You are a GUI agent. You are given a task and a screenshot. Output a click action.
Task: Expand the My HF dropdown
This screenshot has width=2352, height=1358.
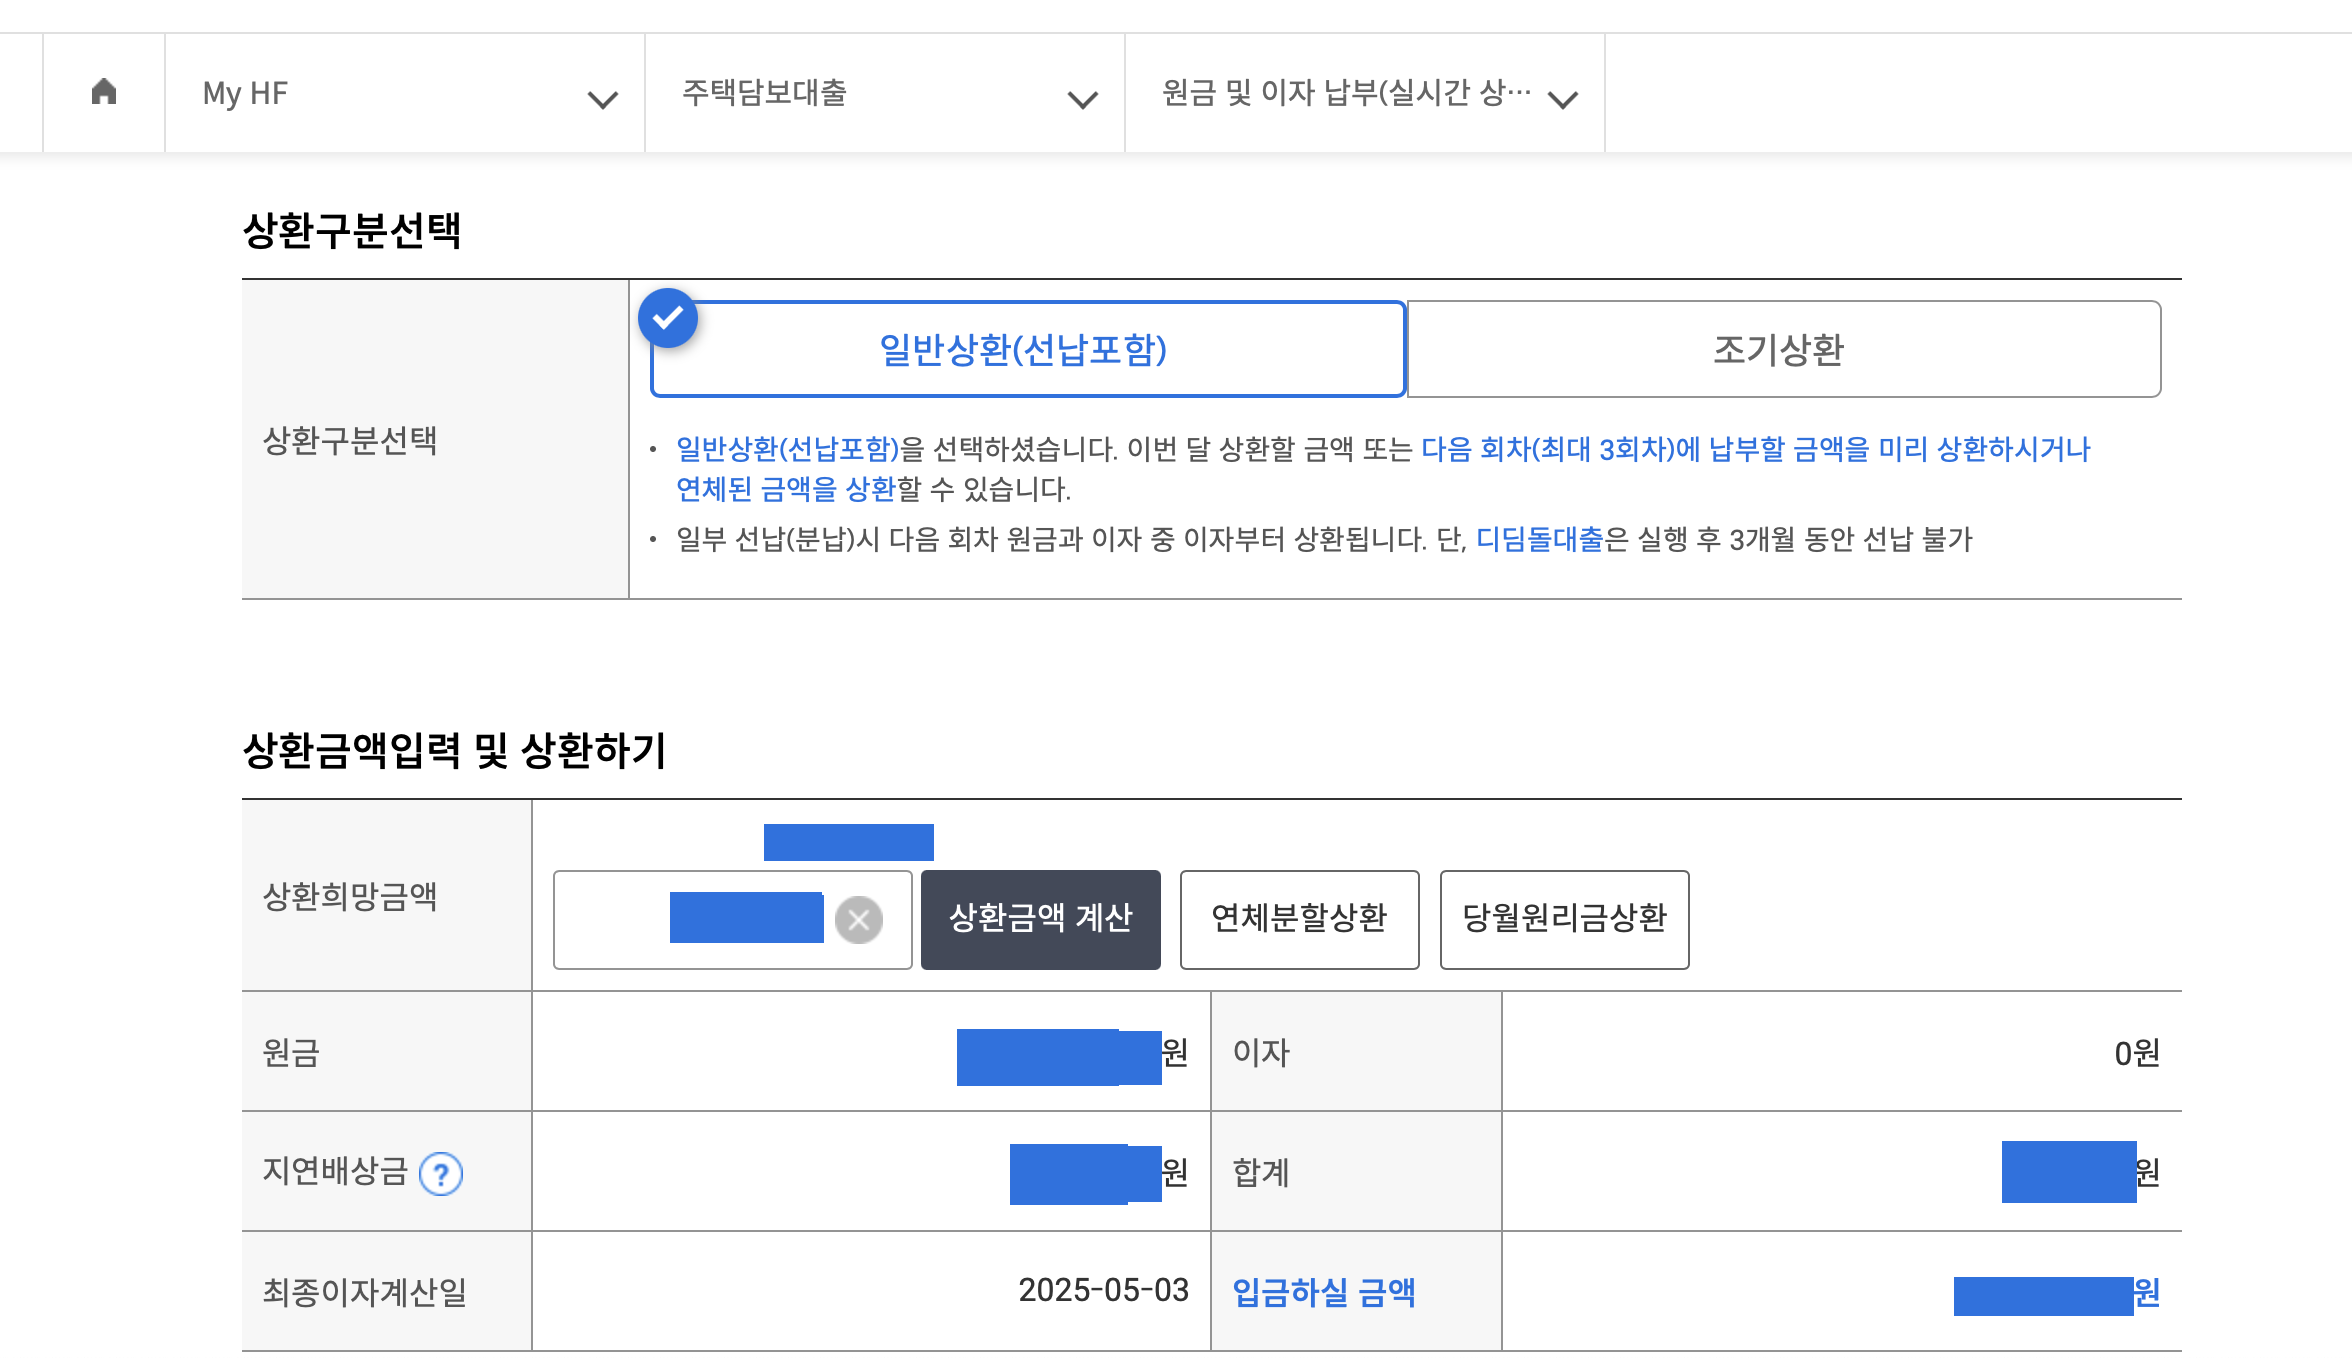(x=404, y=94)
